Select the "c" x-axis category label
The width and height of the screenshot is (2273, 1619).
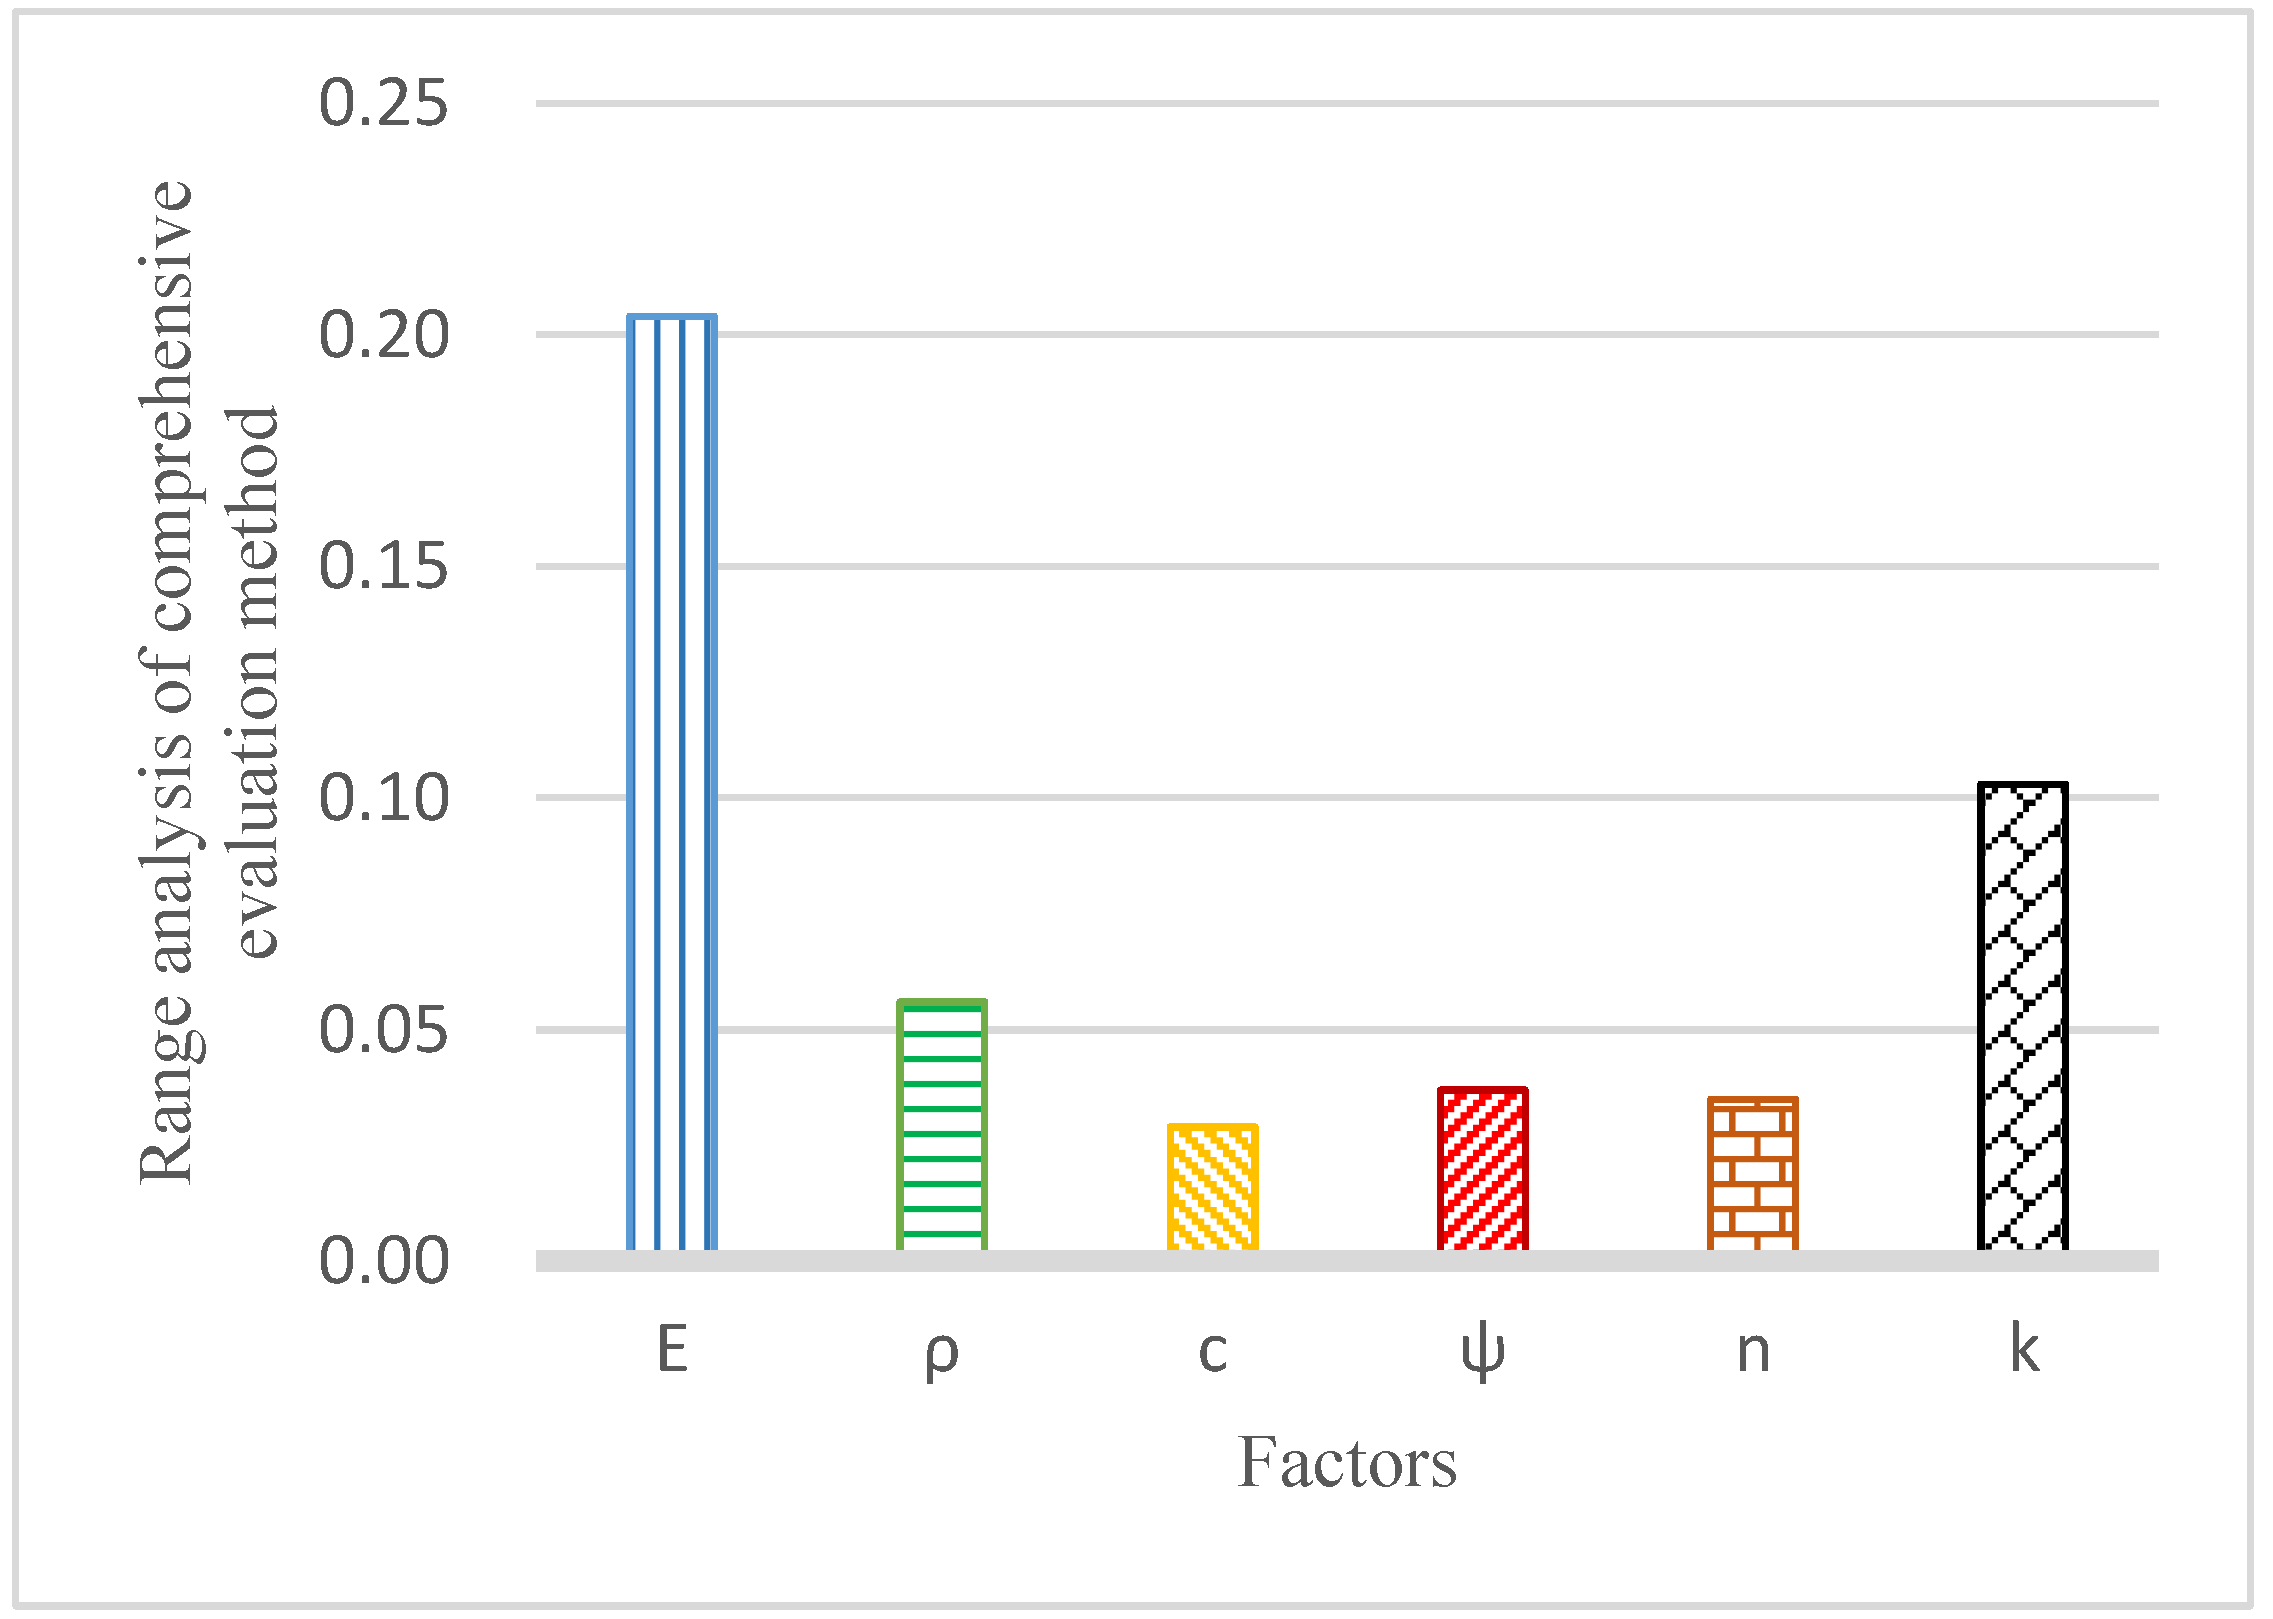1212,1352
